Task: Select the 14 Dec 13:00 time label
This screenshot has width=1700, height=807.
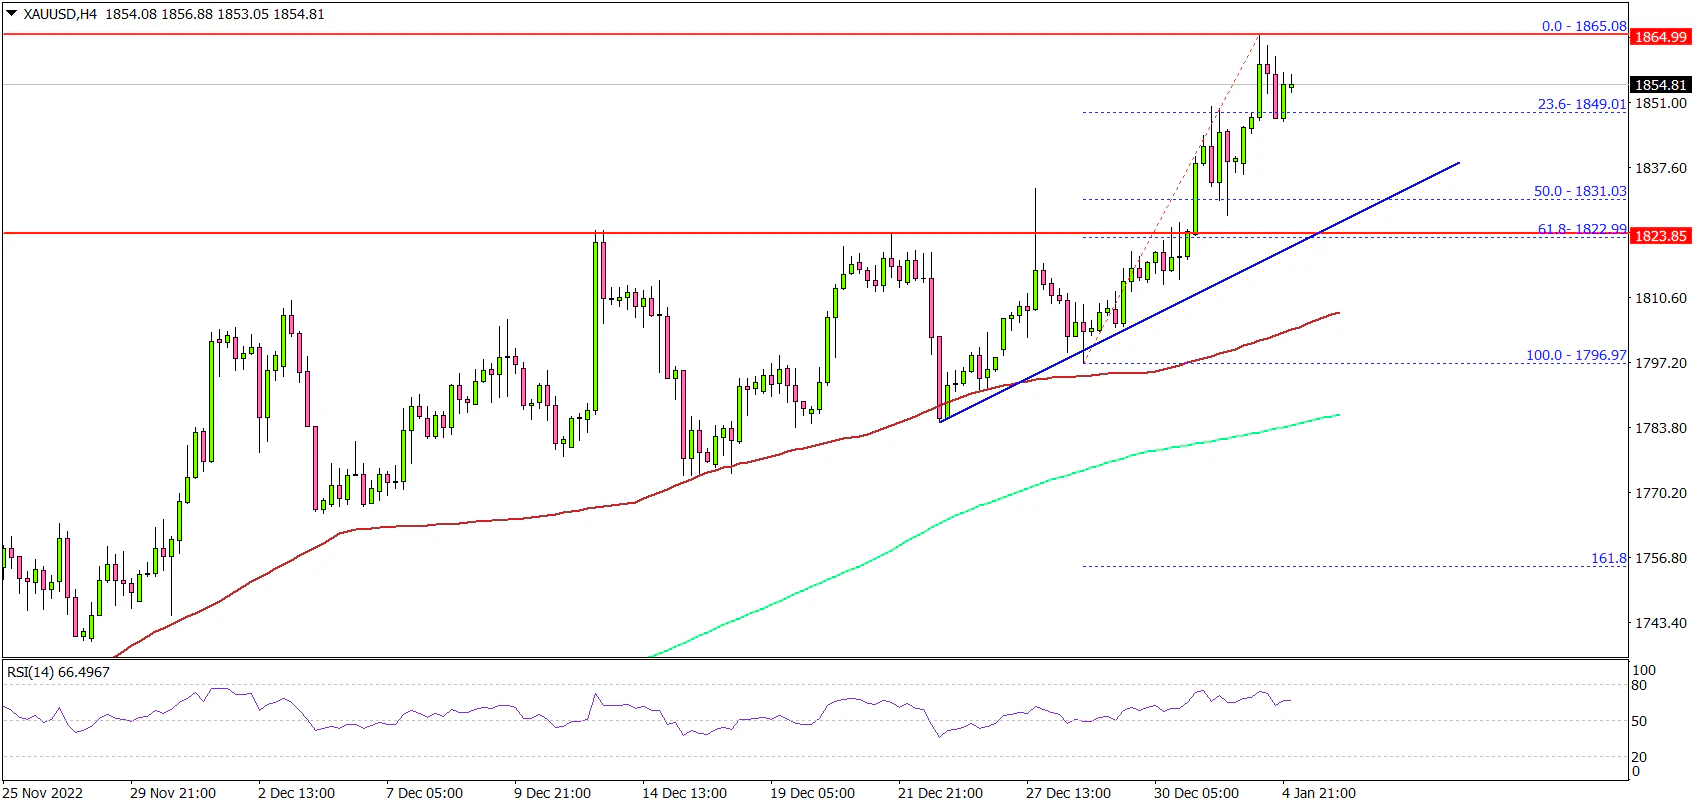Action: click(x=684, y=793)
